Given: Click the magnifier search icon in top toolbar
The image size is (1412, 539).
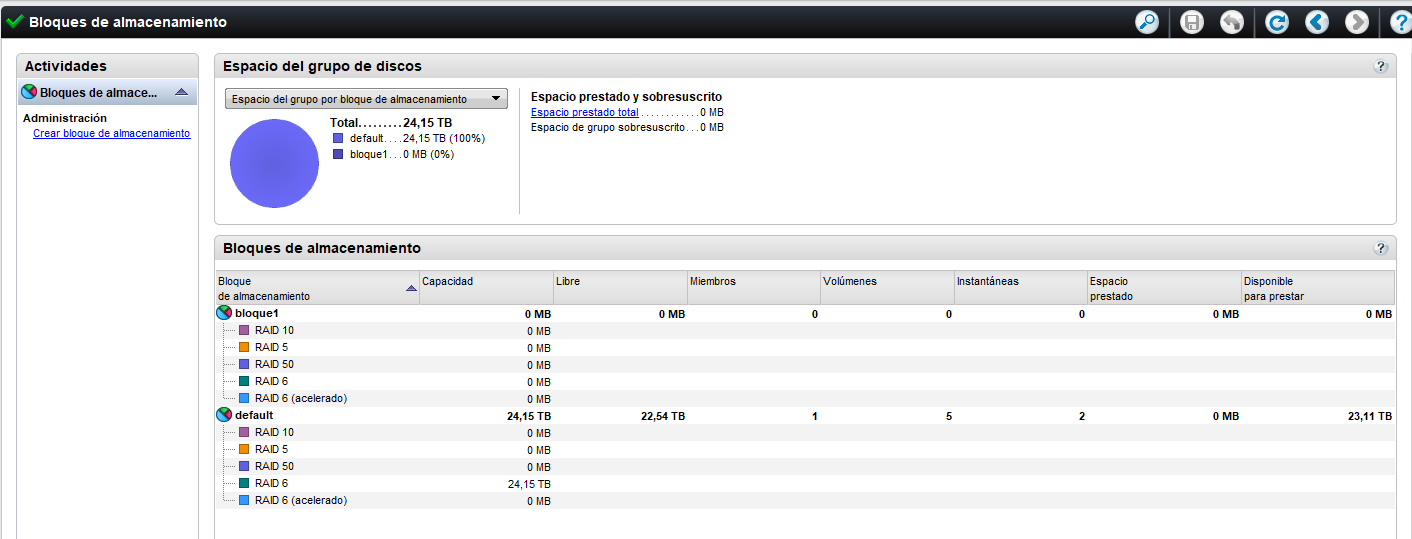Looking at the screenshot, I should pyautogui.click(x=1147, y=22).
